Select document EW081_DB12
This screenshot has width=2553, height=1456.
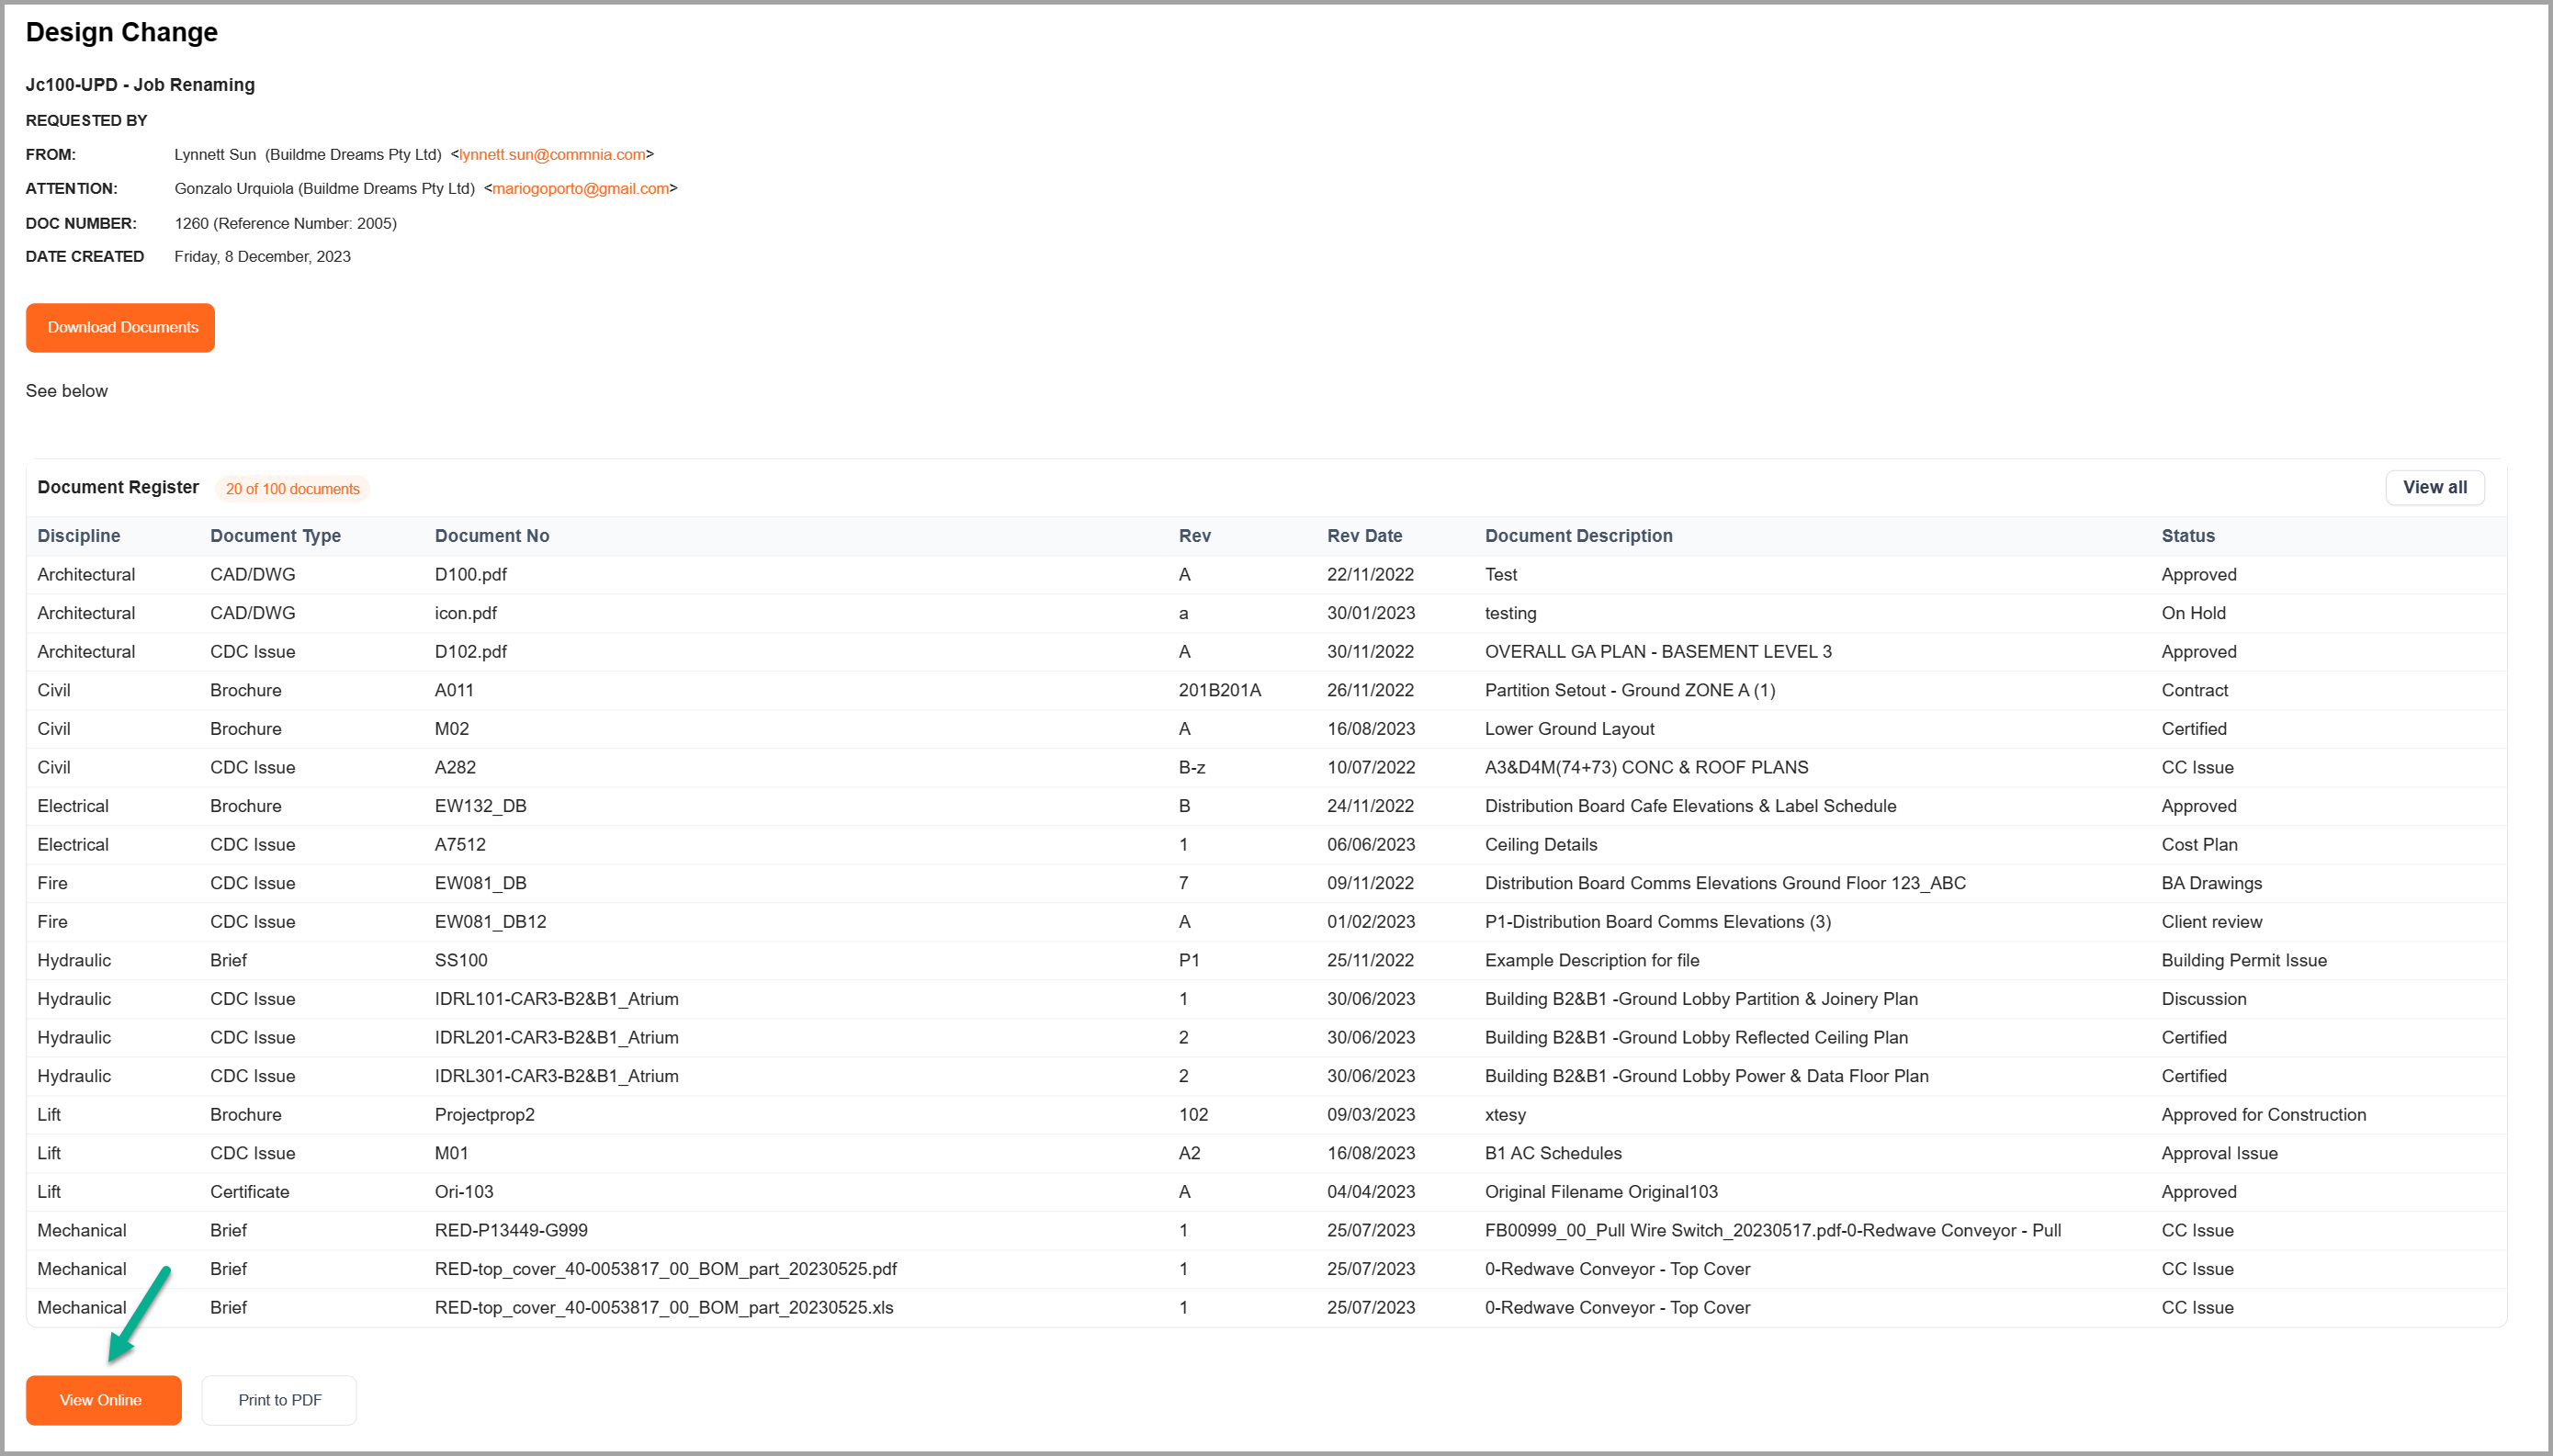tap(490, 922)
